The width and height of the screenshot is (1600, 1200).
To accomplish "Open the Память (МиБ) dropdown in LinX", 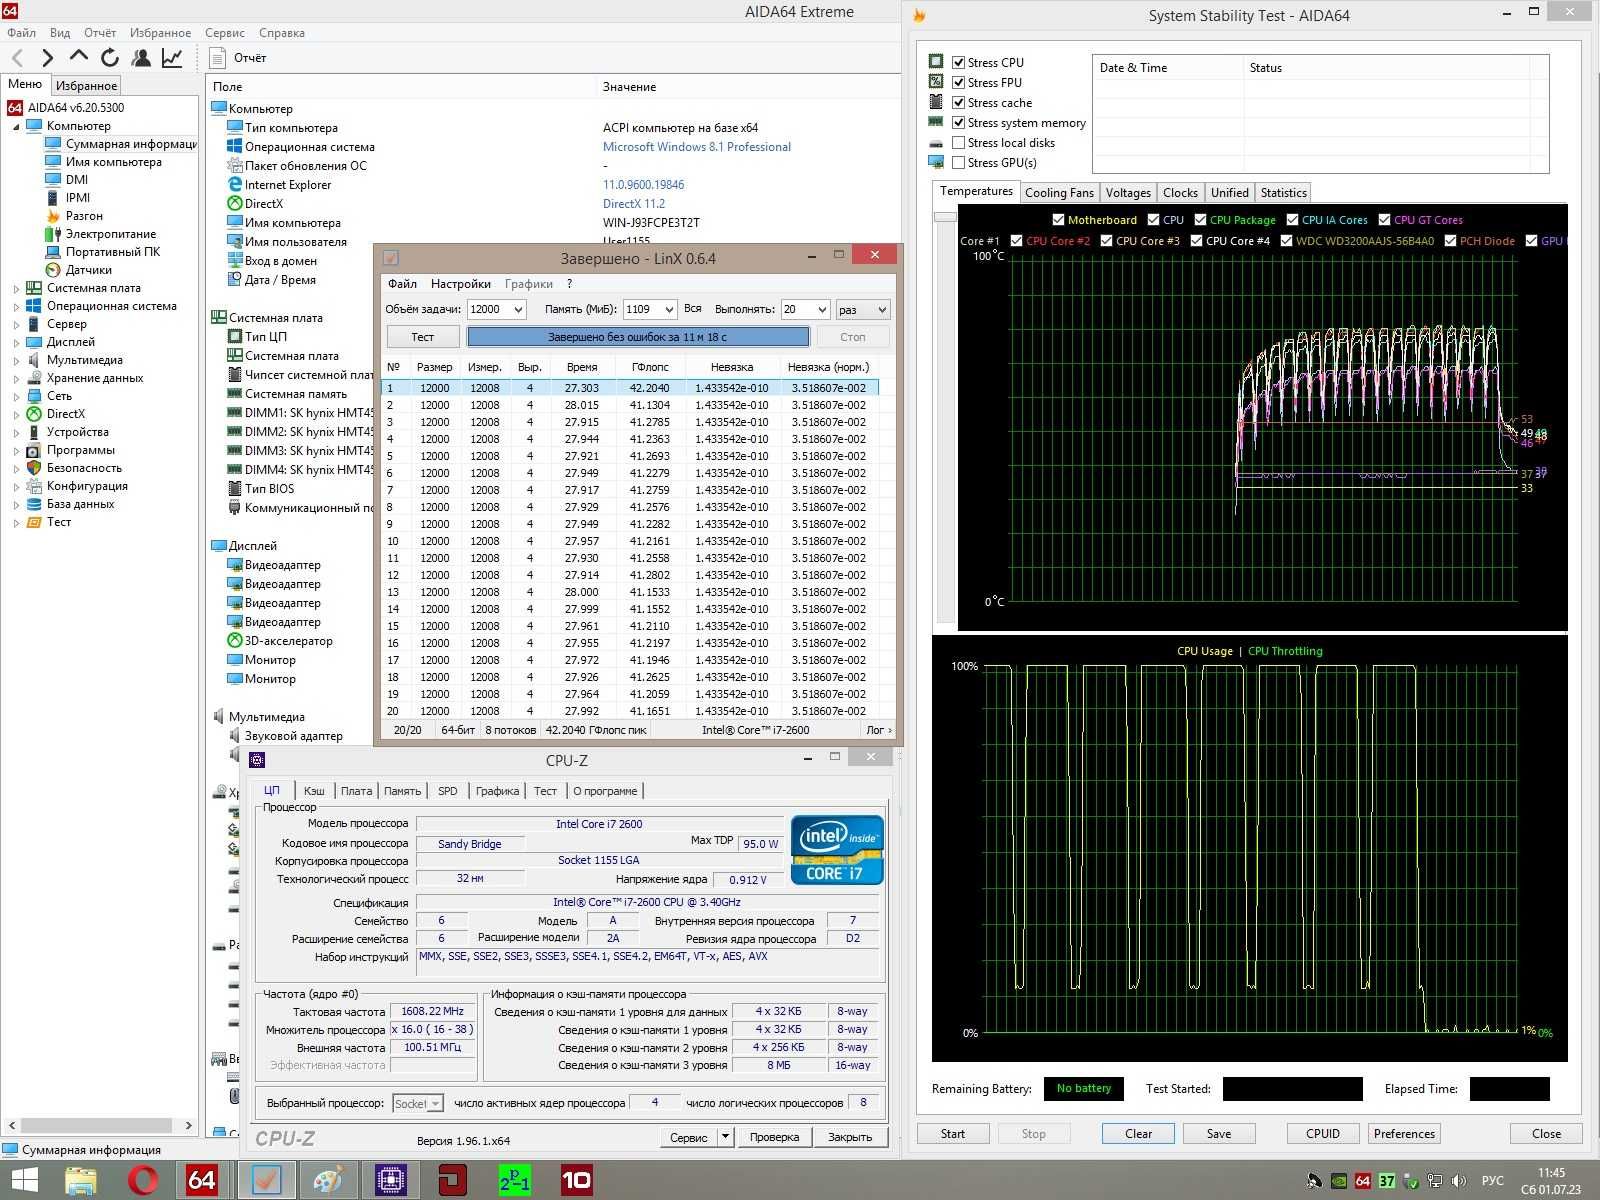I will [668, 310].
